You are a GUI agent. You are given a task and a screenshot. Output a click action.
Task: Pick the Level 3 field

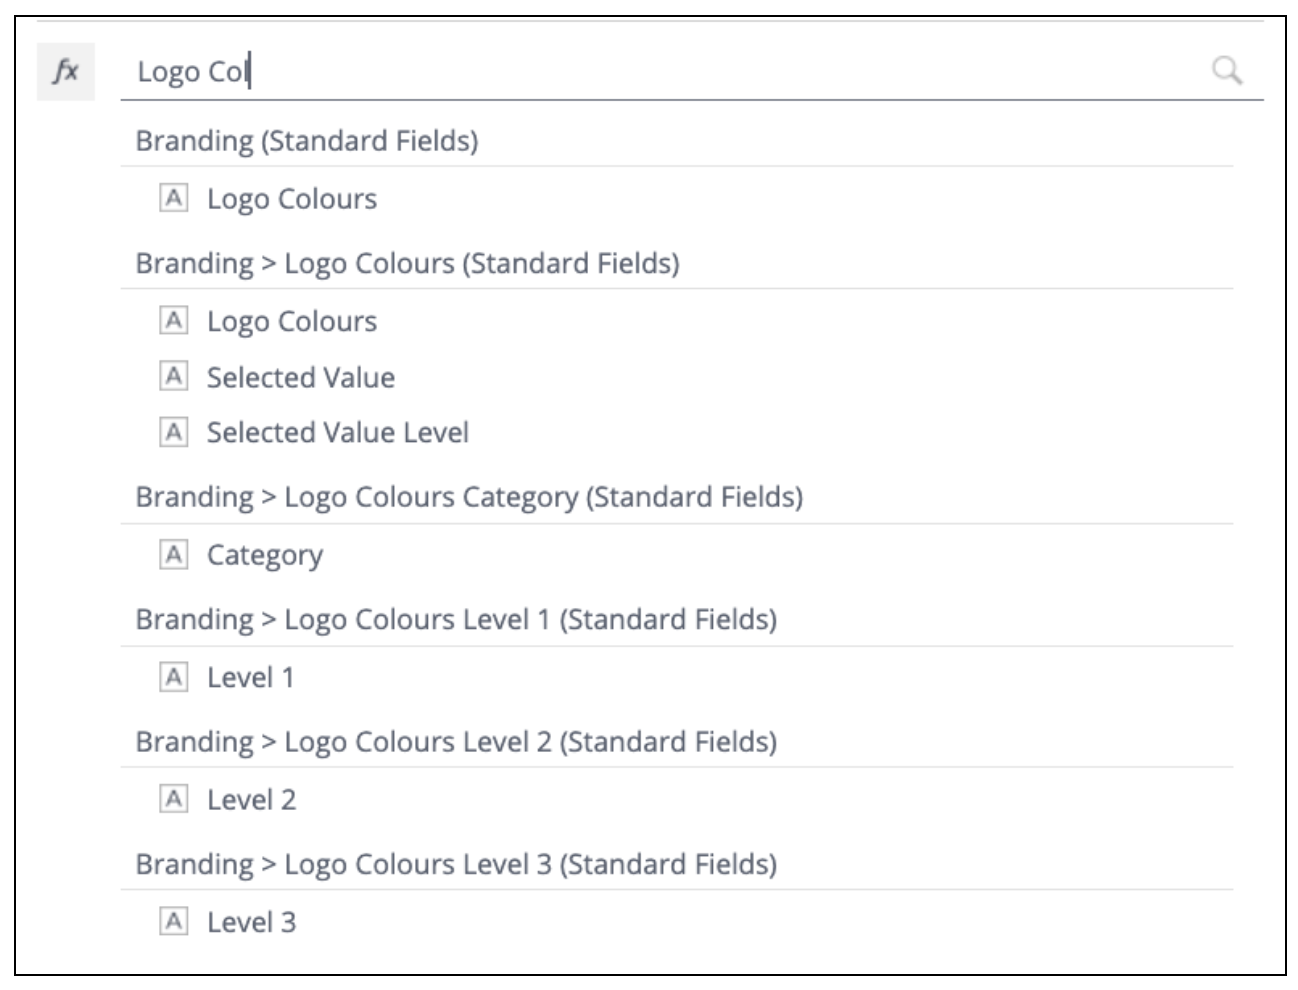251,922
